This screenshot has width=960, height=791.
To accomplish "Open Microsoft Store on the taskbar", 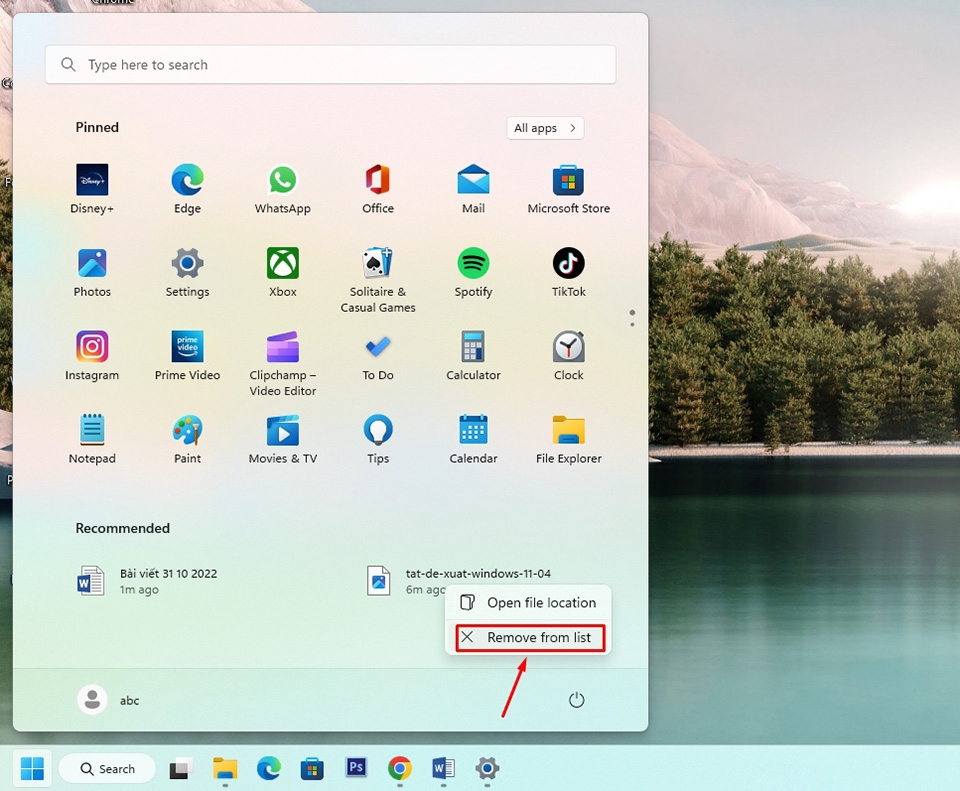I will [x=312, y=768].
